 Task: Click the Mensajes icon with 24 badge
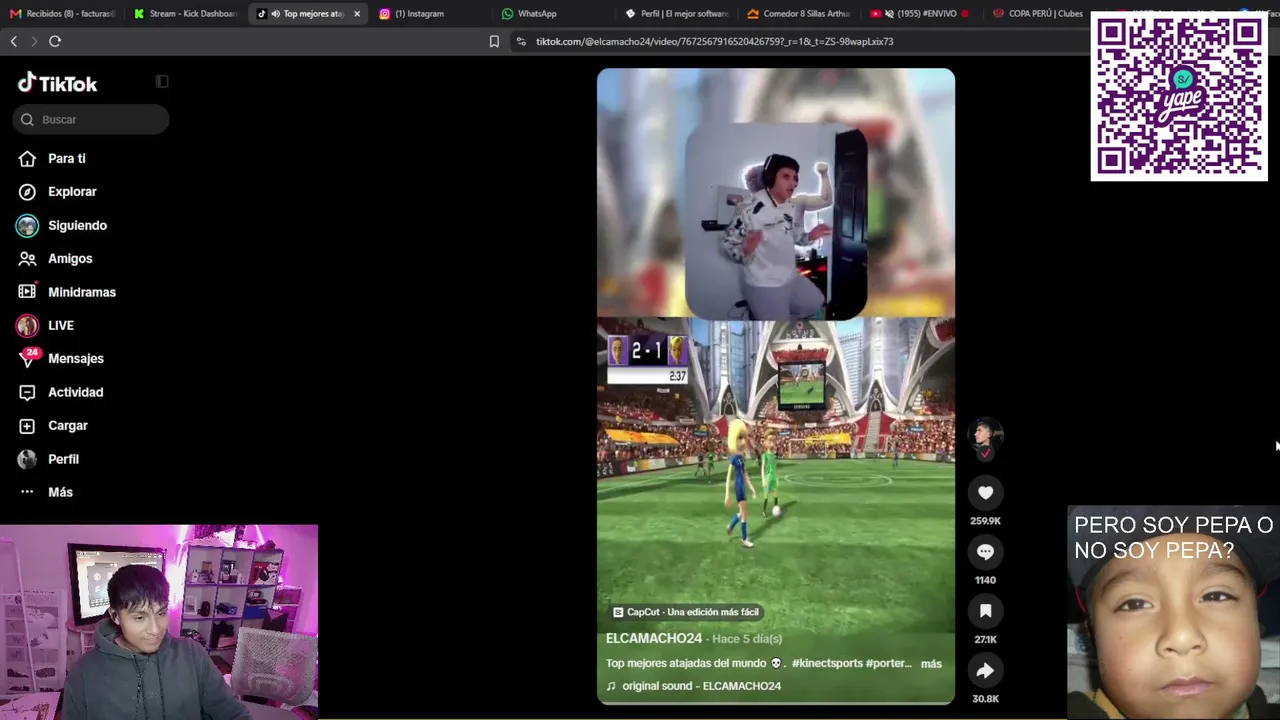(x=28, y=357)
